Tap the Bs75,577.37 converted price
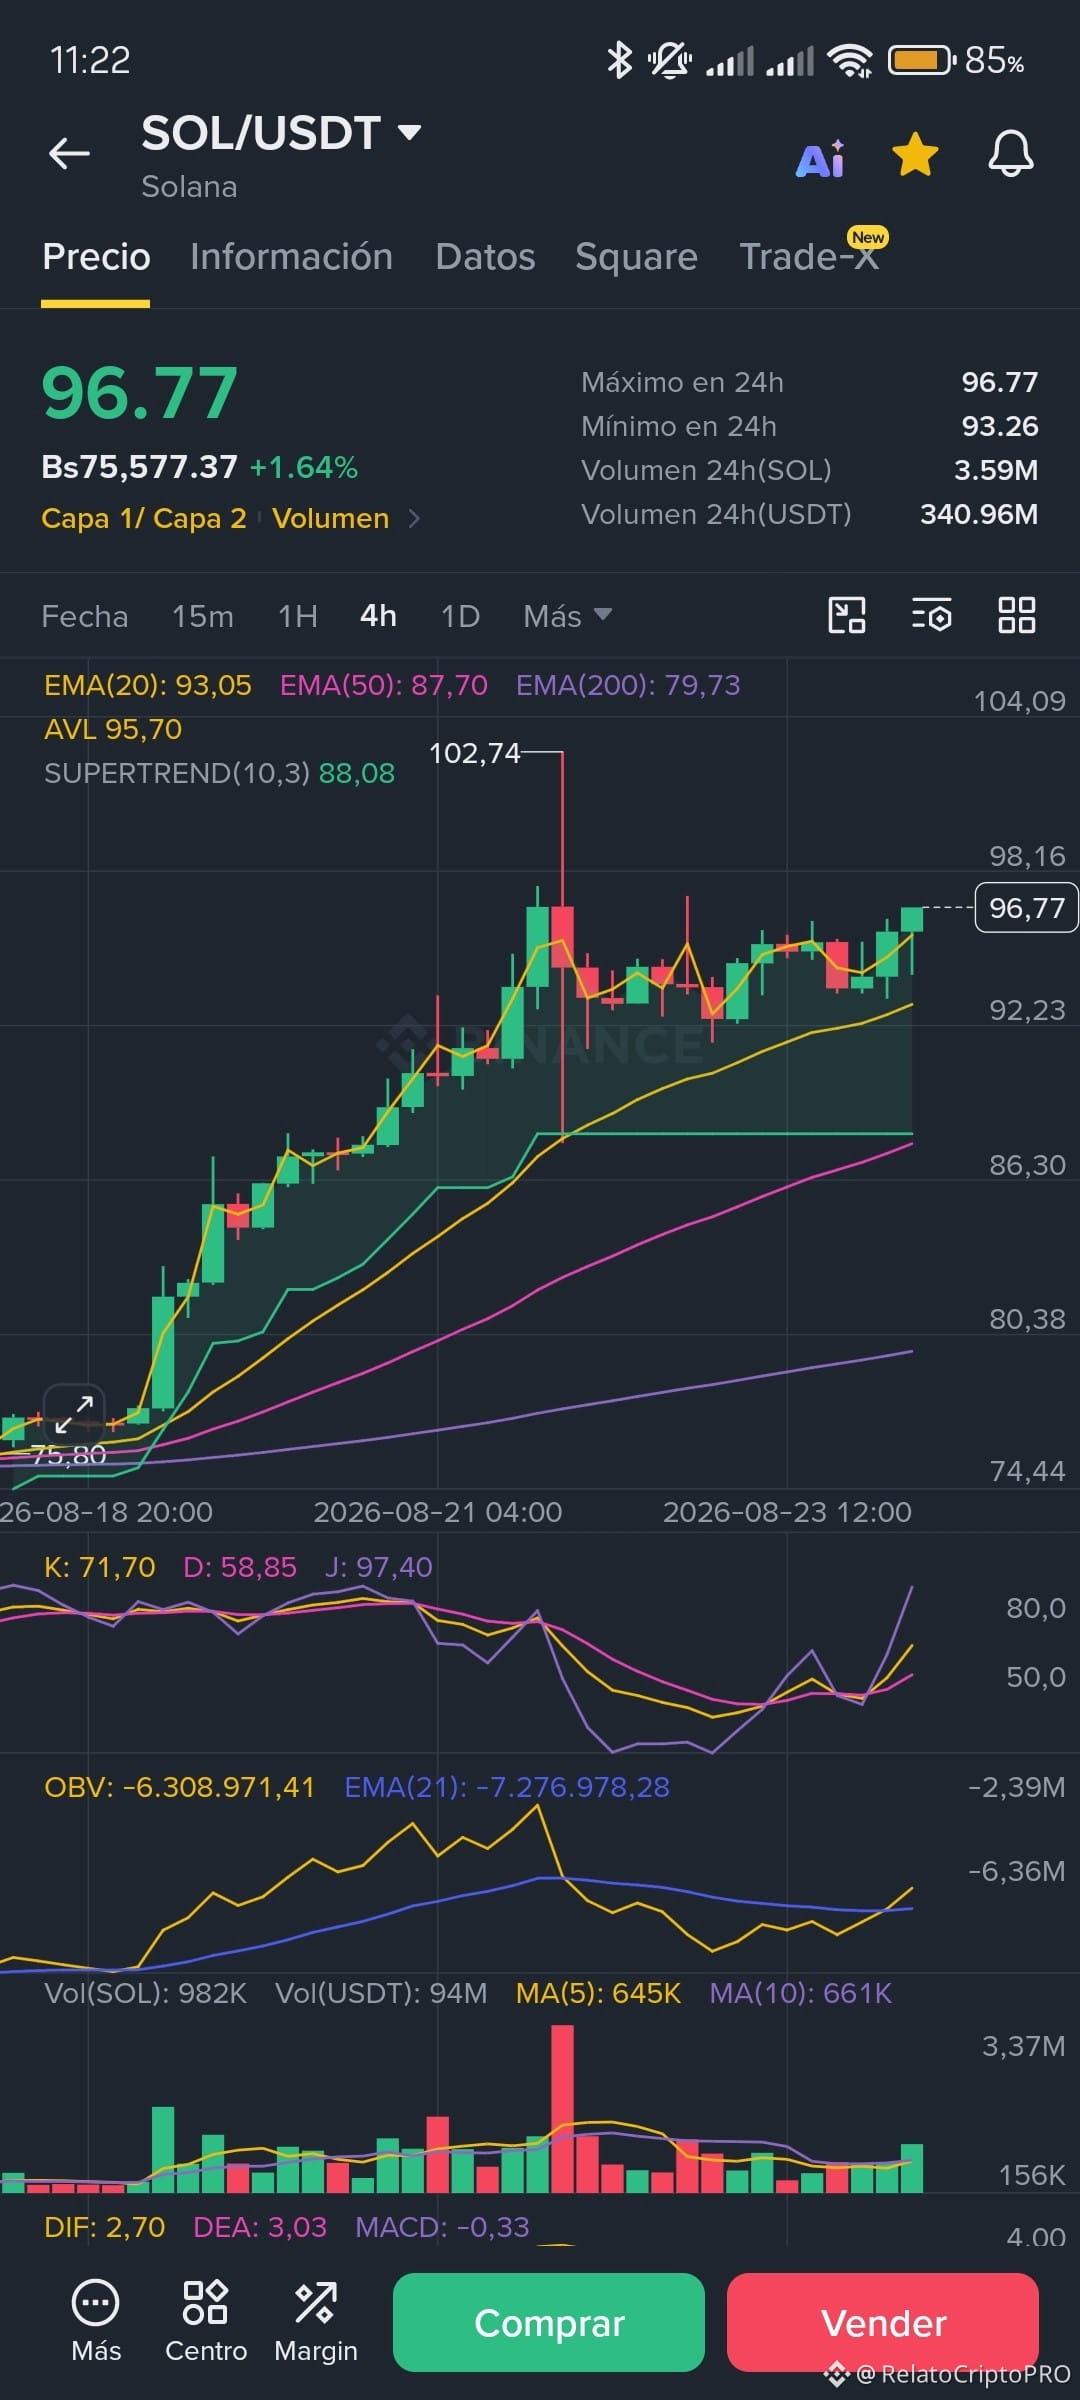1080x2400 pixels. click(x=140, y=467)
